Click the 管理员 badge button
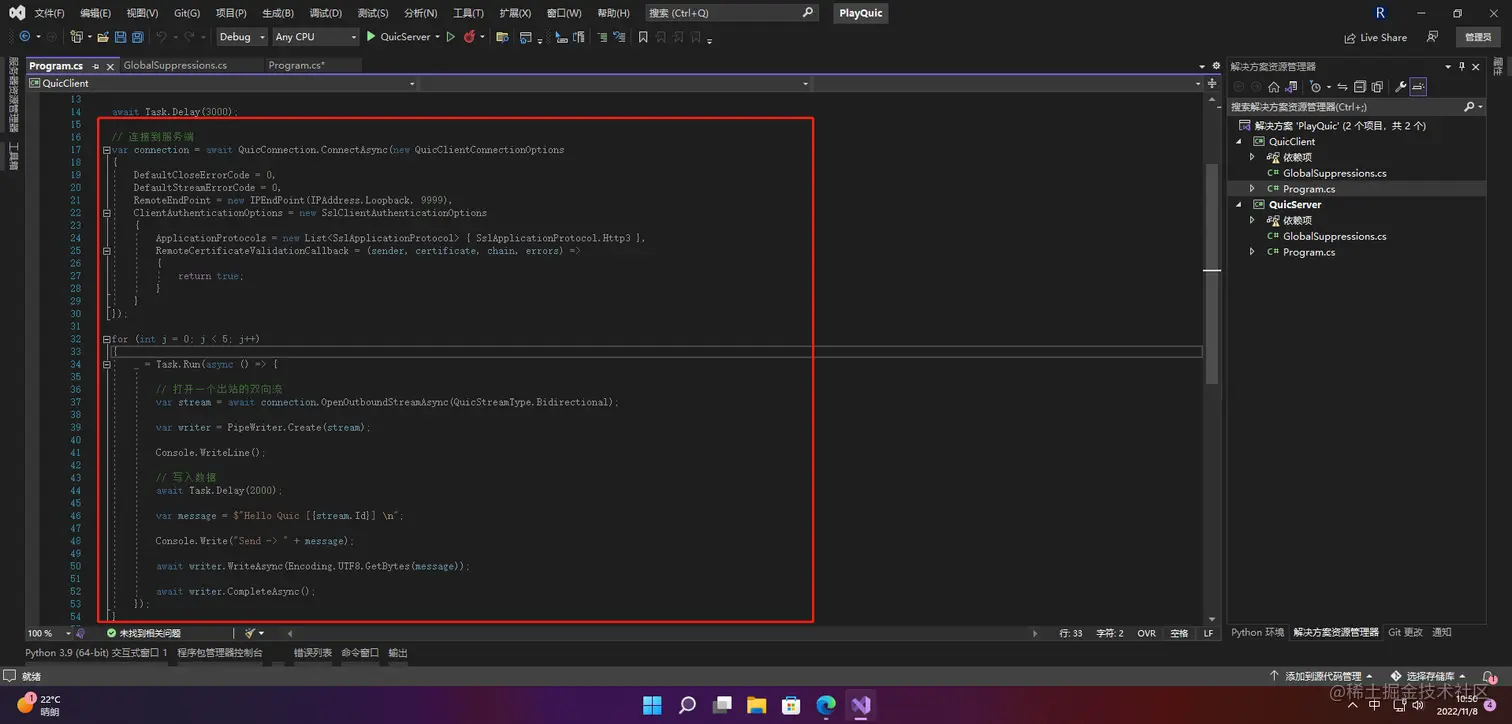Screen dimensions: 1512x724 1478,37
